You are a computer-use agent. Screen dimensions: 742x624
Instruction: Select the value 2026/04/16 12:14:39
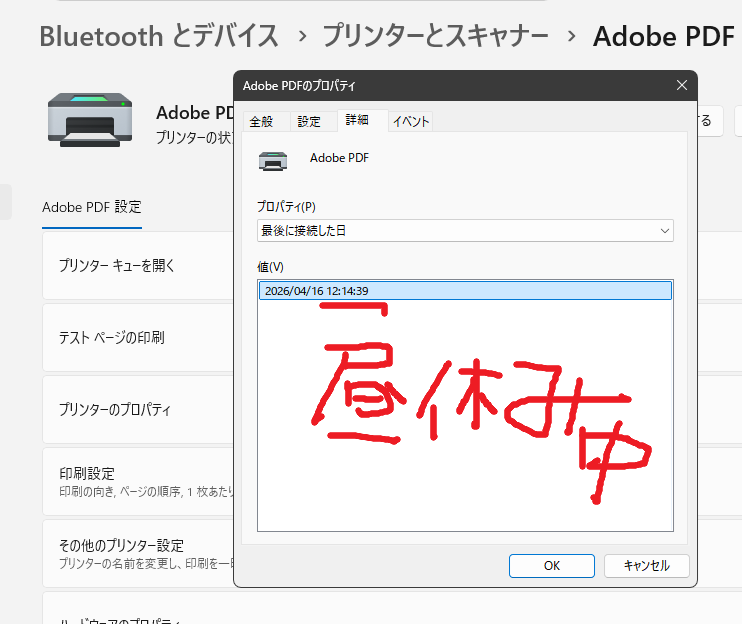tap(465, 290)
